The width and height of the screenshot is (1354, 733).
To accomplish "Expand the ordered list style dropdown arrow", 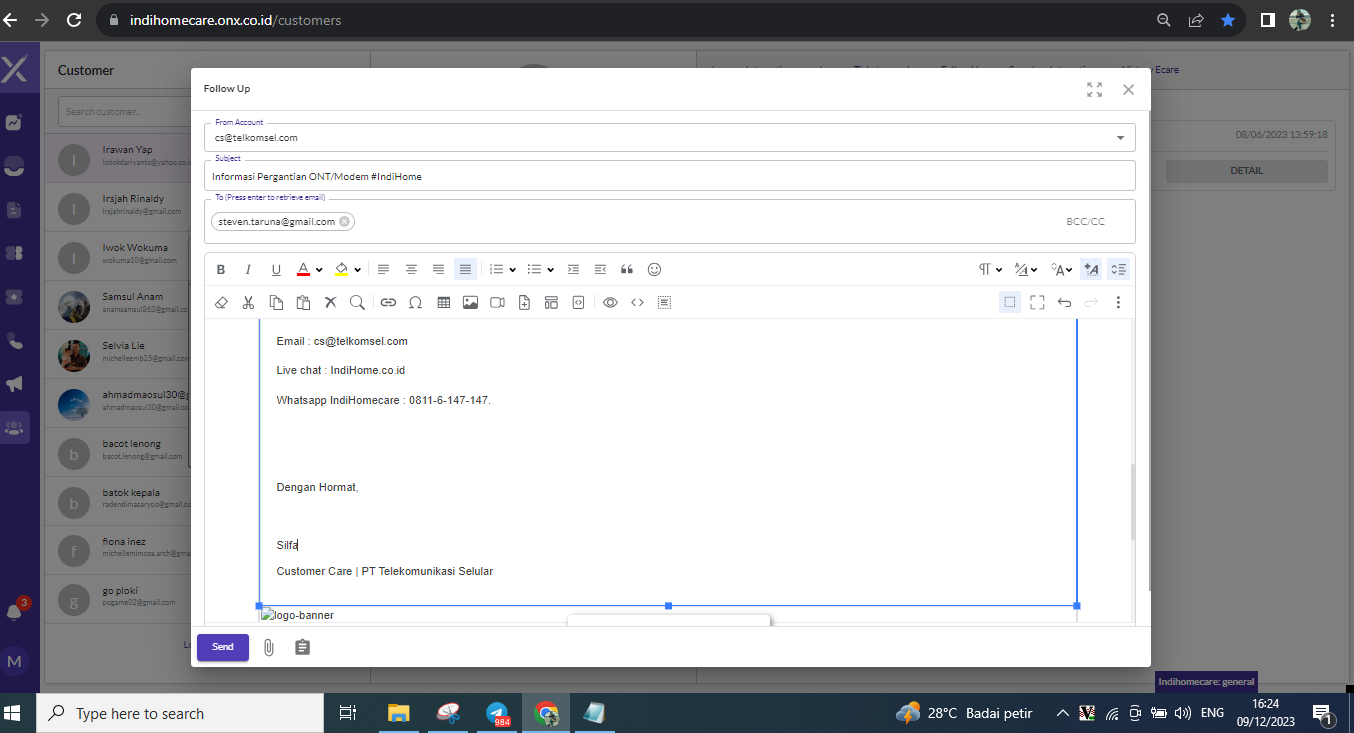I will tap(512, 270).
